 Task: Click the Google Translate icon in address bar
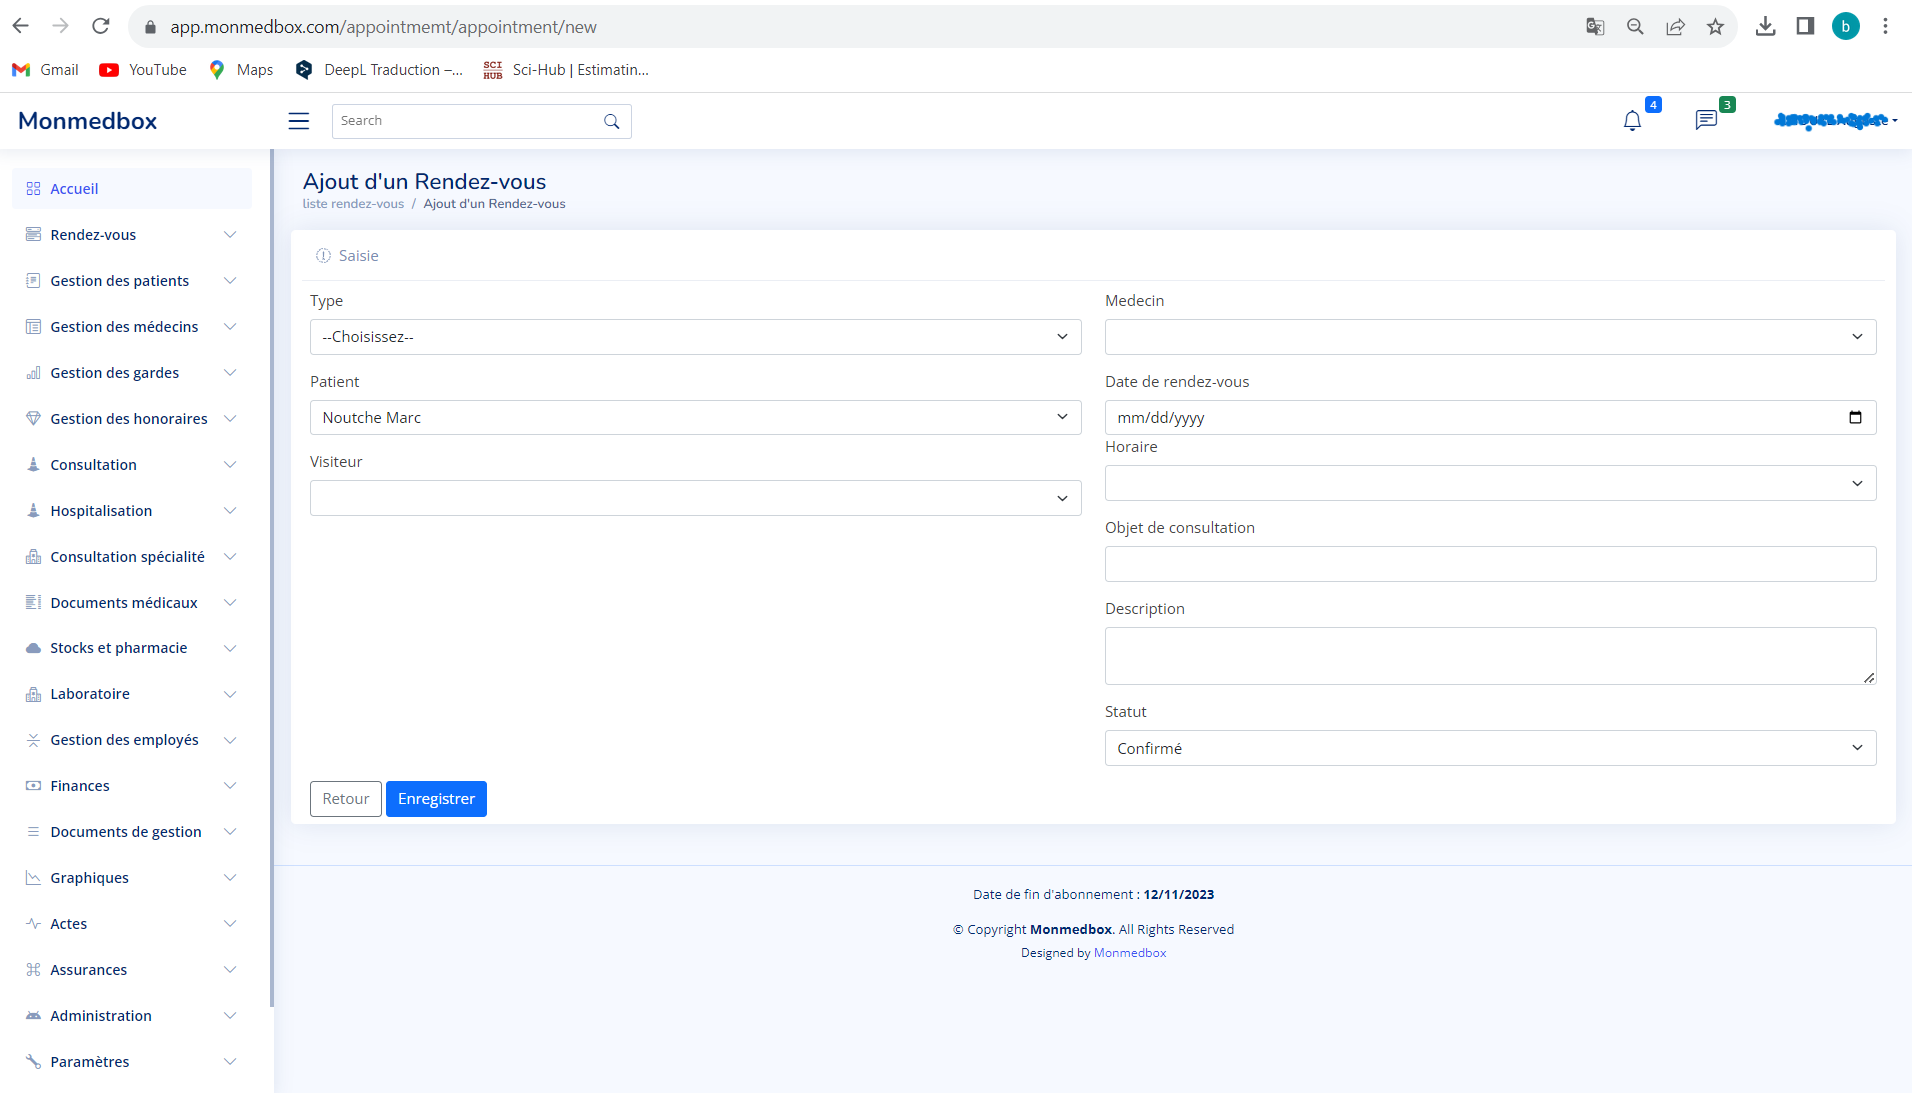[x=1595, y=27]
